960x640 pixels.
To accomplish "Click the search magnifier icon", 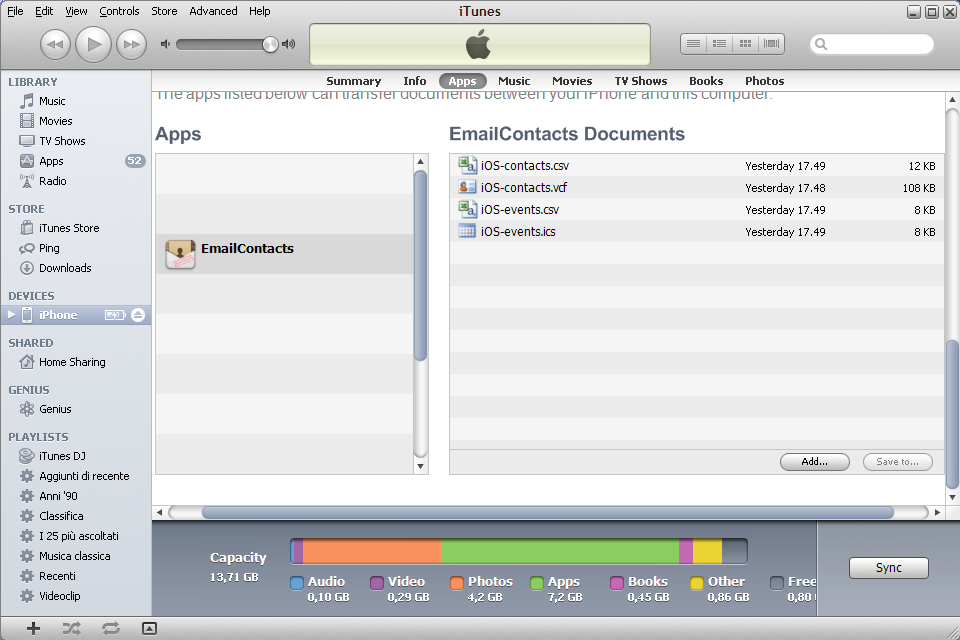I will 821,44.
